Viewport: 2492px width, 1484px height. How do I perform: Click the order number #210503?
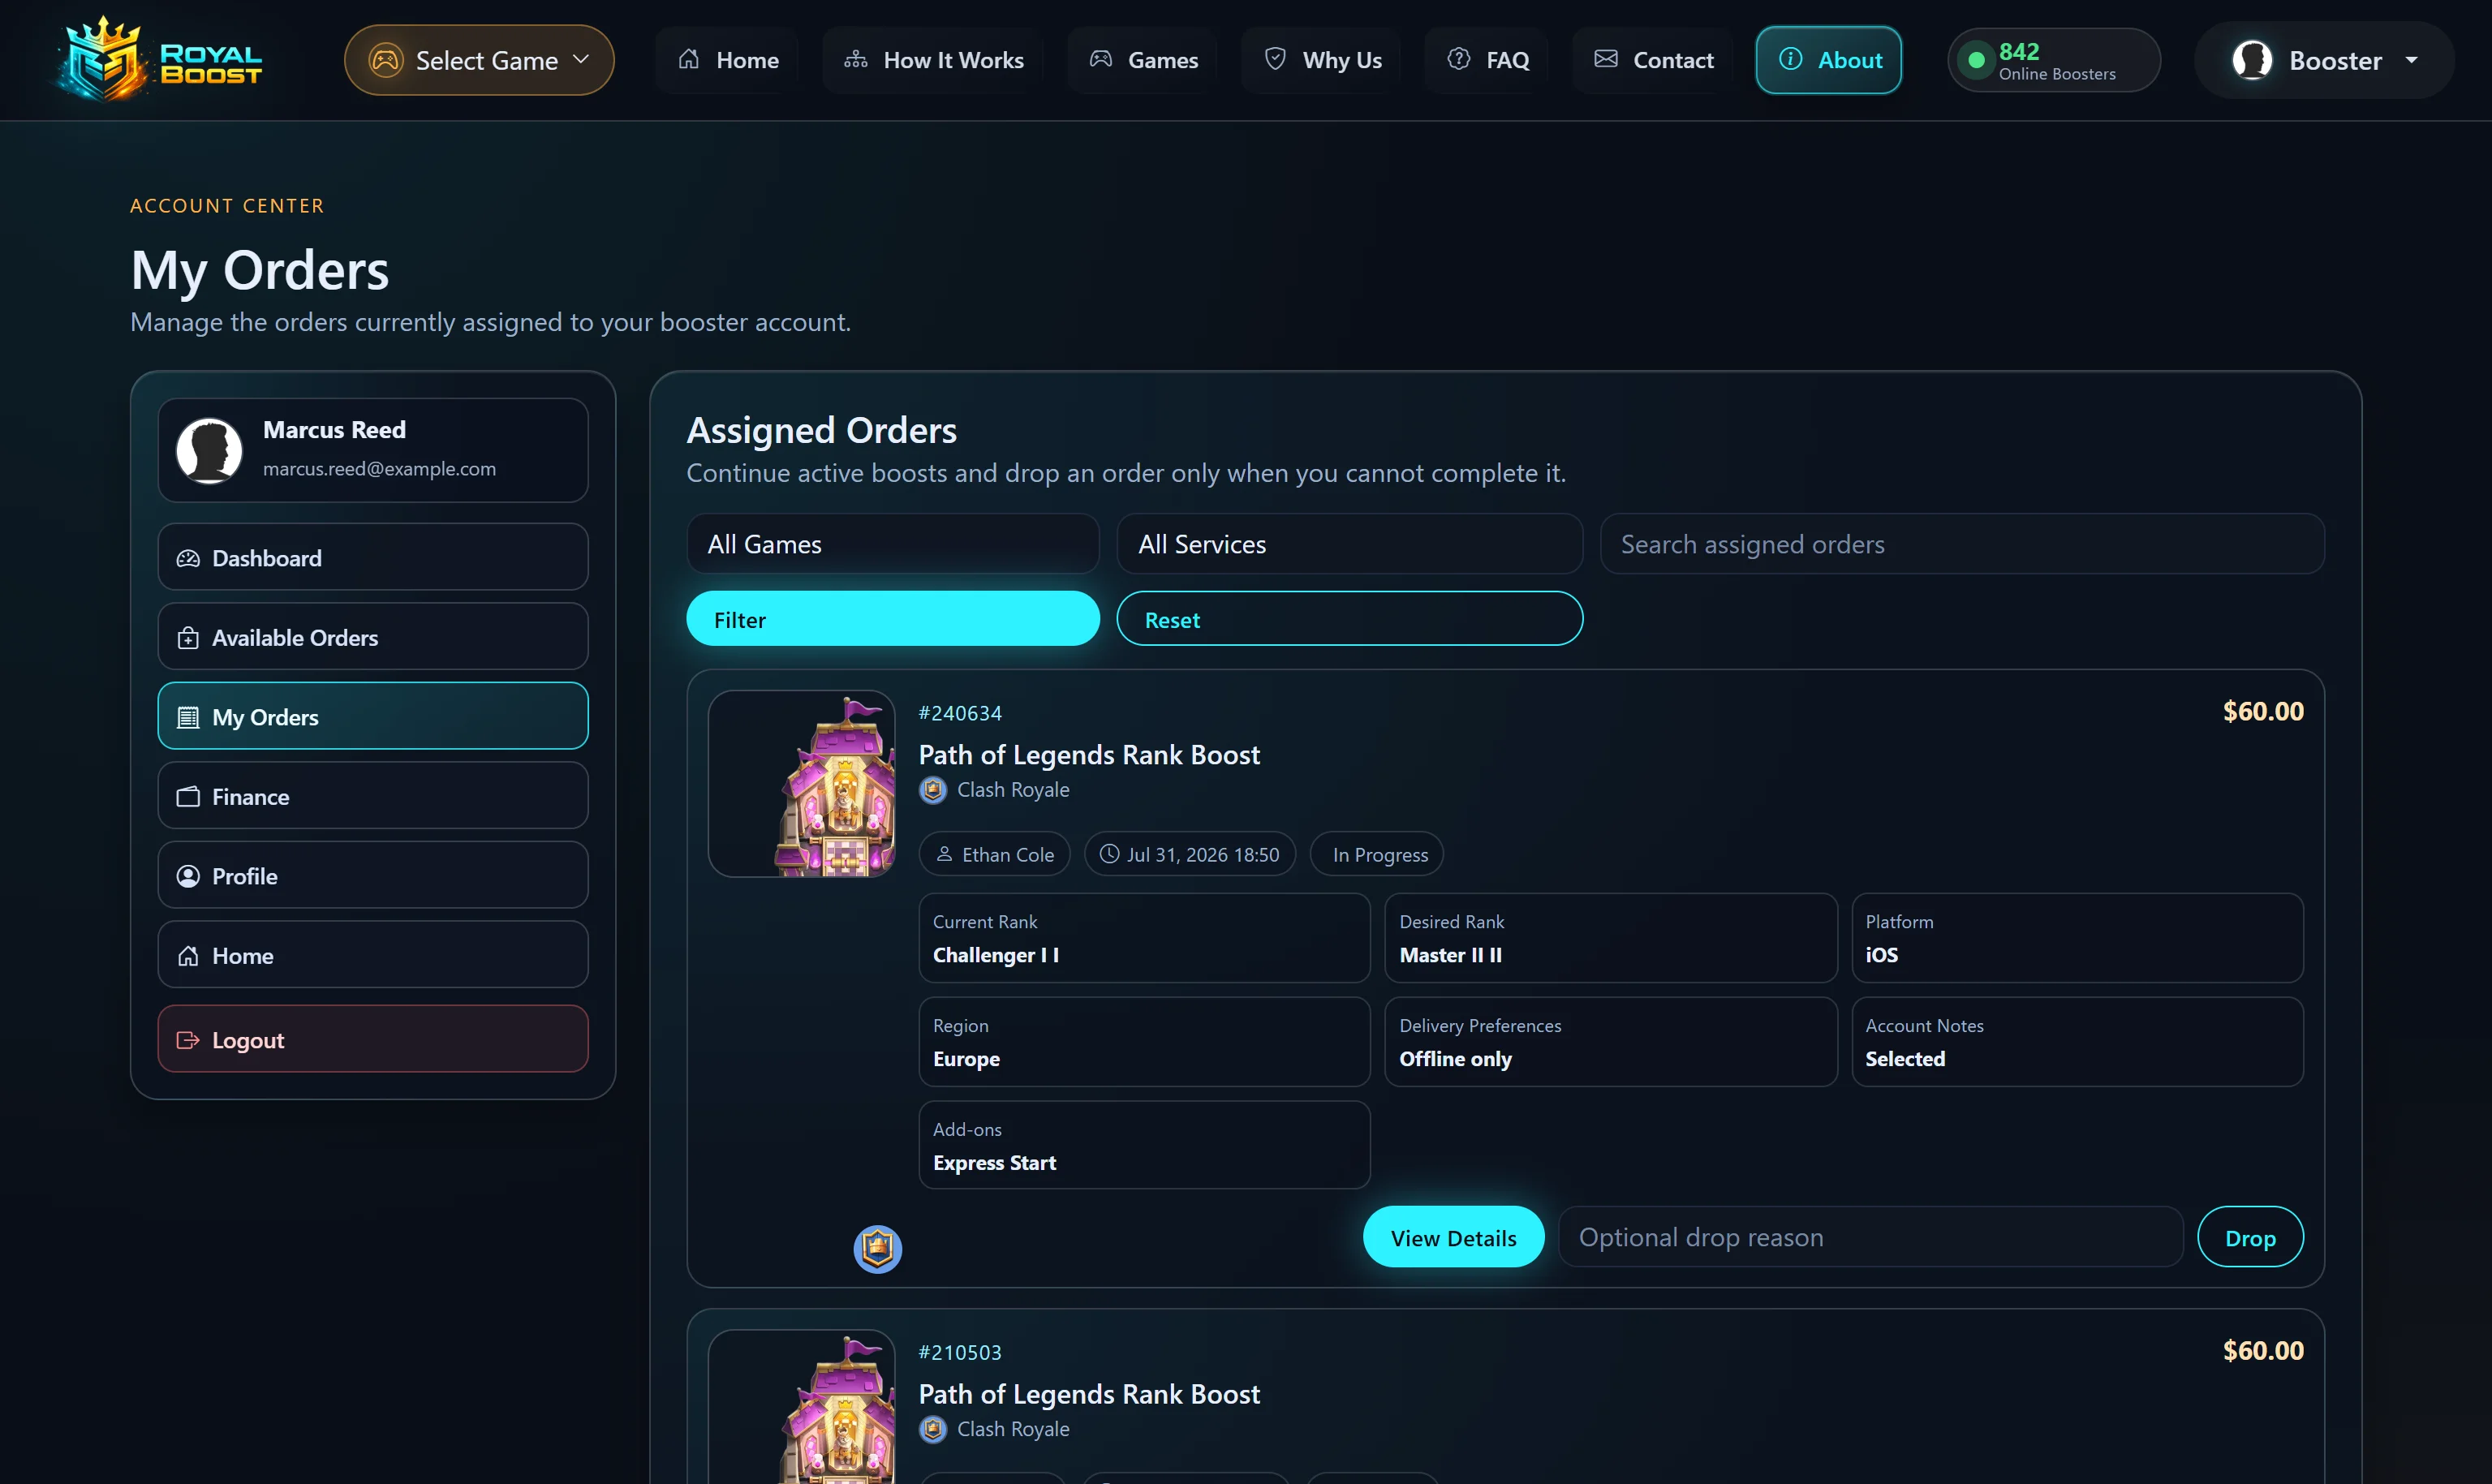(x=960, y=1352)
